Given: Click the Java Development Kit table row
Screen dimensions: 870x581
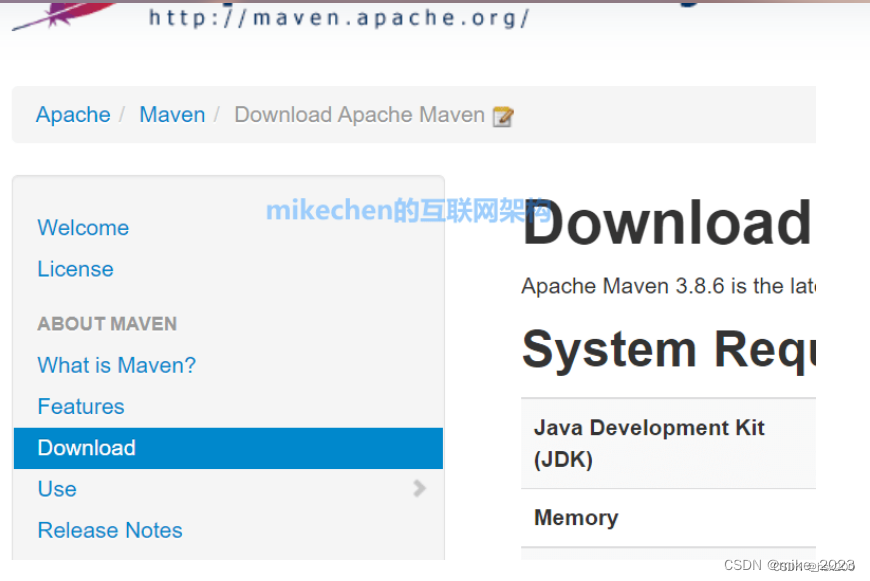Looking at the screenshot, I should click(x=650, y=443).
